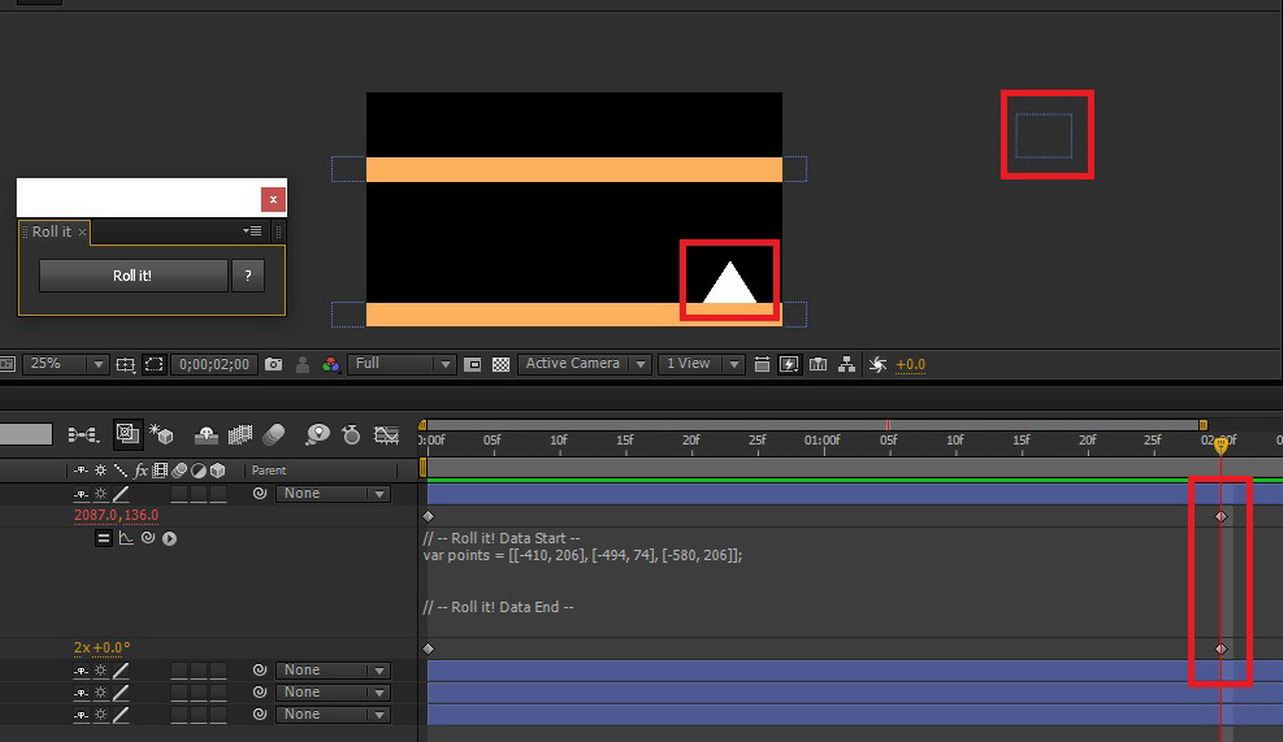Open the Roll it panel flyout menu
Viewport: 1283px width, 742px height.
(252, 231)
